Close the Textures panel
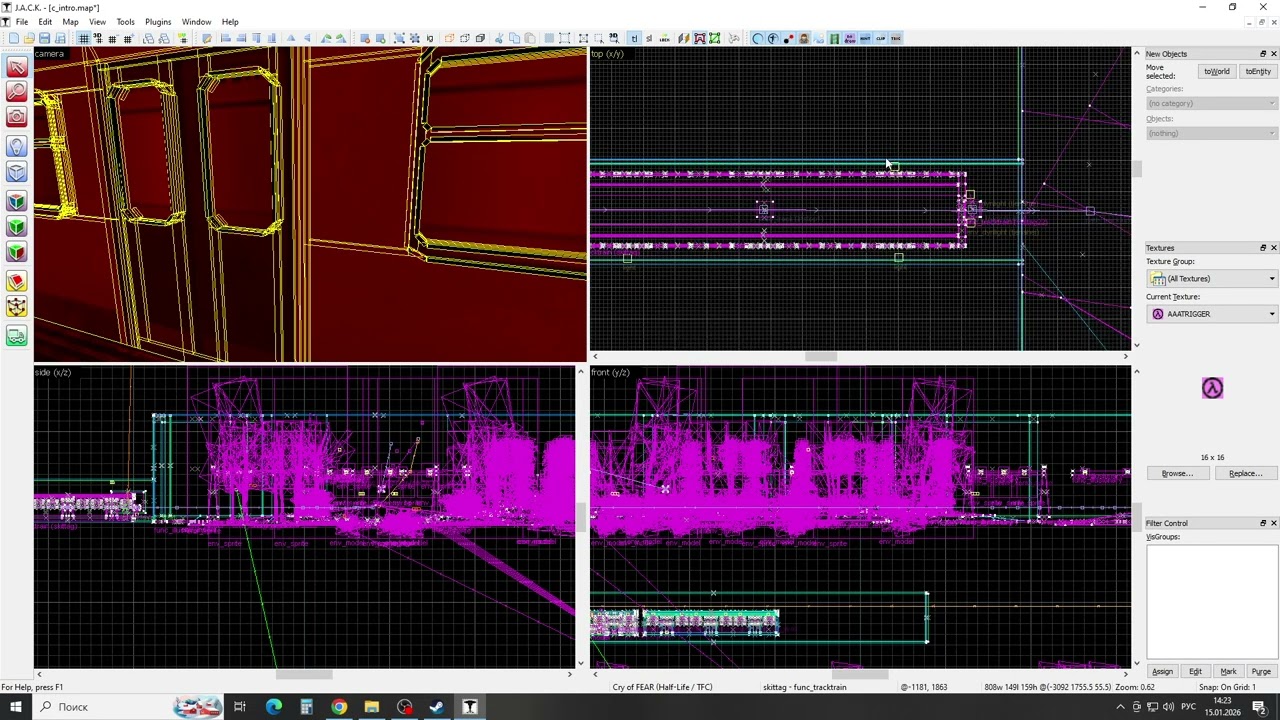The height and width of the screenshot is (720, 1280). click(x=1273, y=248)
